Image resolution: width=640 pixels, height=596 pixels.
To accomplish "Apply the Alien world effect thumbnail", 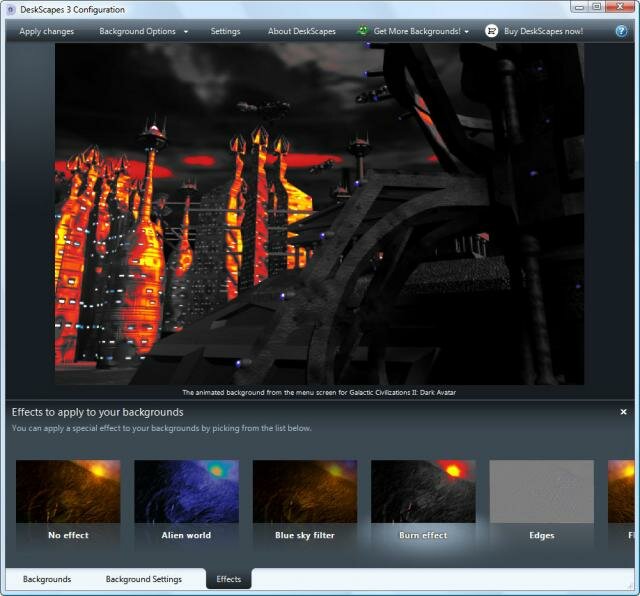I will 187,491.
